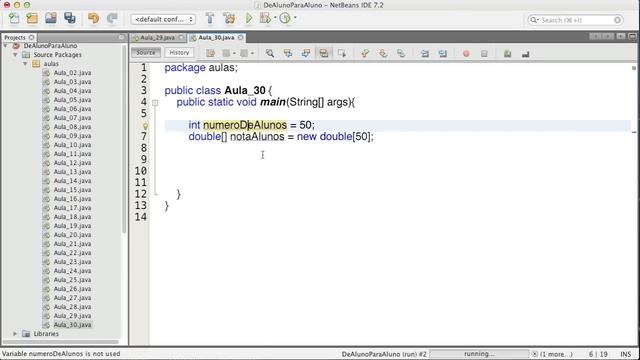Select Aula_30.java in the Projects tree
The image size is (640, 360).
pyautogui.click(x=72, y=324)
